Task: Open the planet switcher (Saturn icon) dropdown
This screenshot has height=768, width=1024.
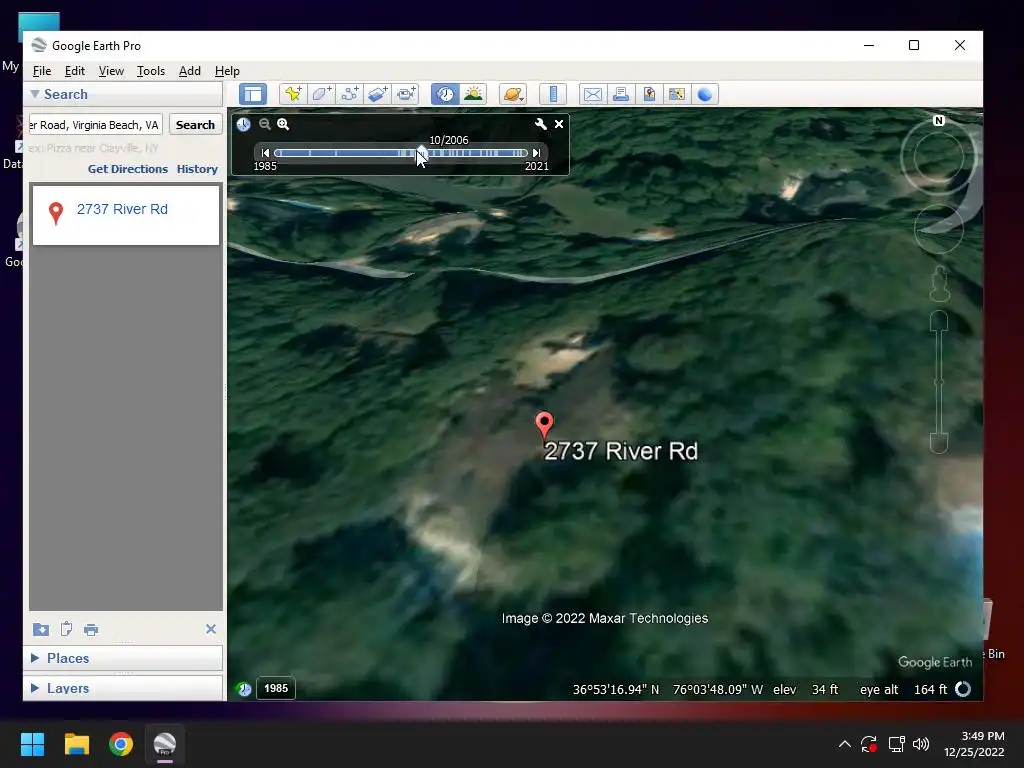Action: pos(513,94)
